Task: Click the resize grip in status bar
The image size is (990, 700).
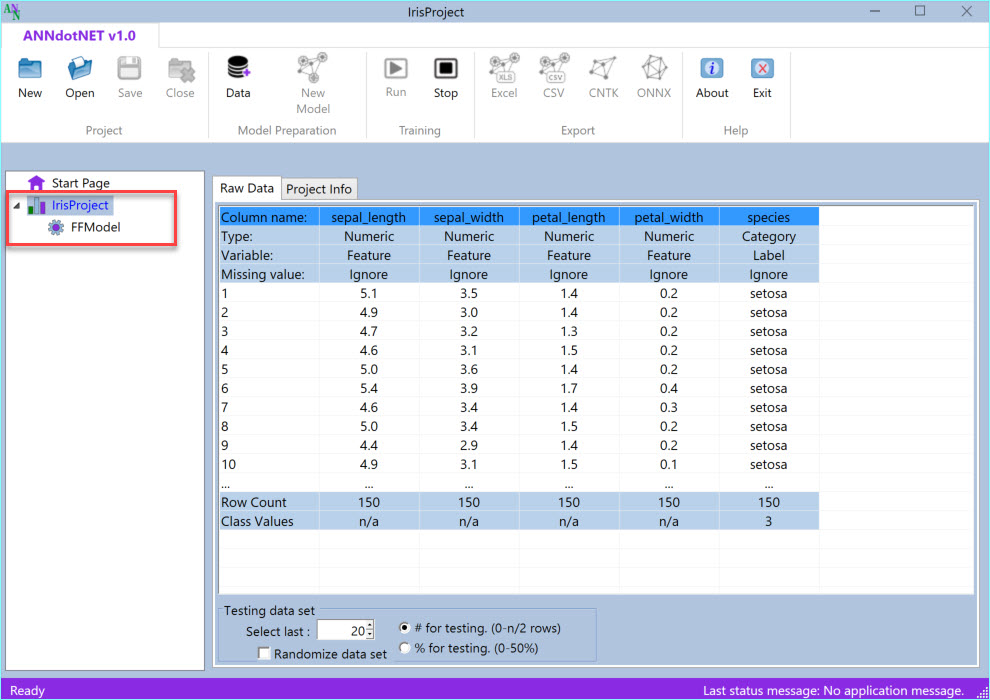Action: pyautogui.click(x=982, y=692)
